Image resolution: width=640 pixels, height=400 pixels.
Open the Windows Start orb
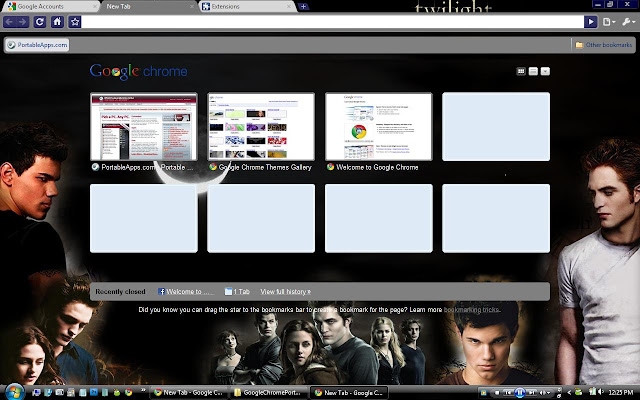13,392
